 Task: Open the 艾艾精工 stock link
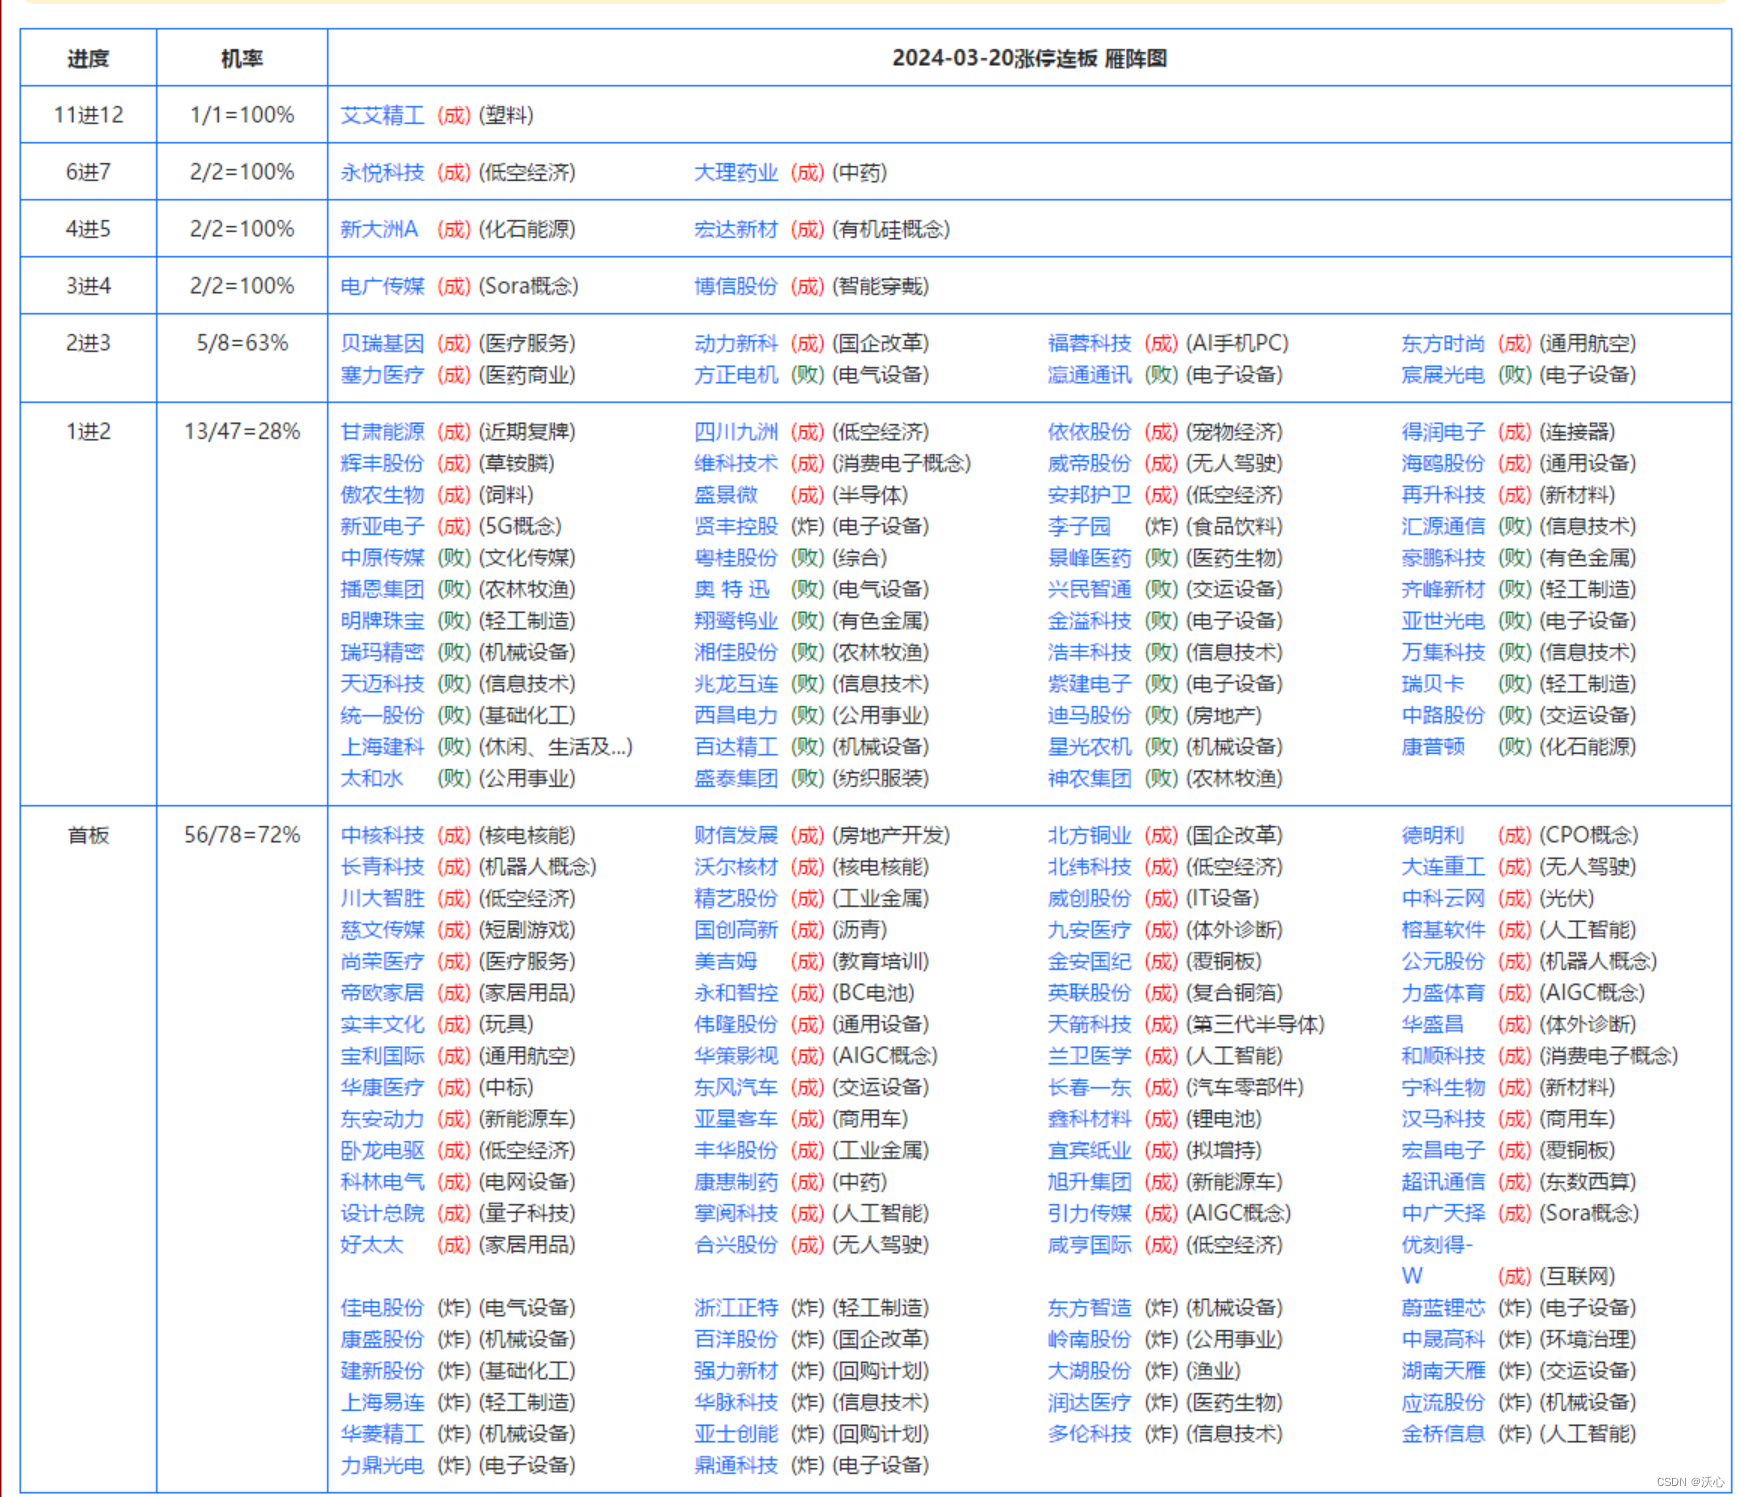click(x=382, y=115)
